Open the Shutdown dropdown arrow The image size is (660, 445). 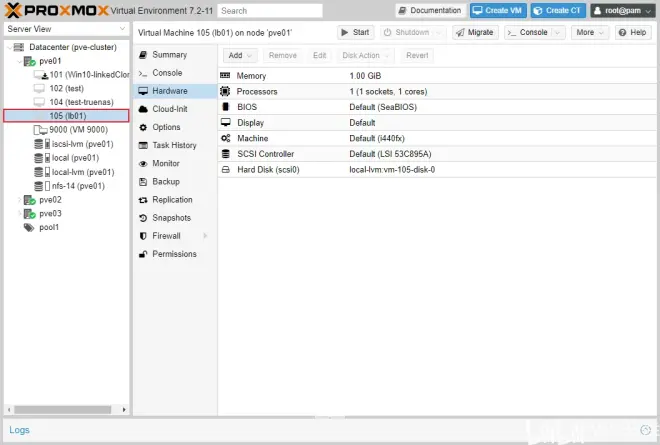[439, 32]
